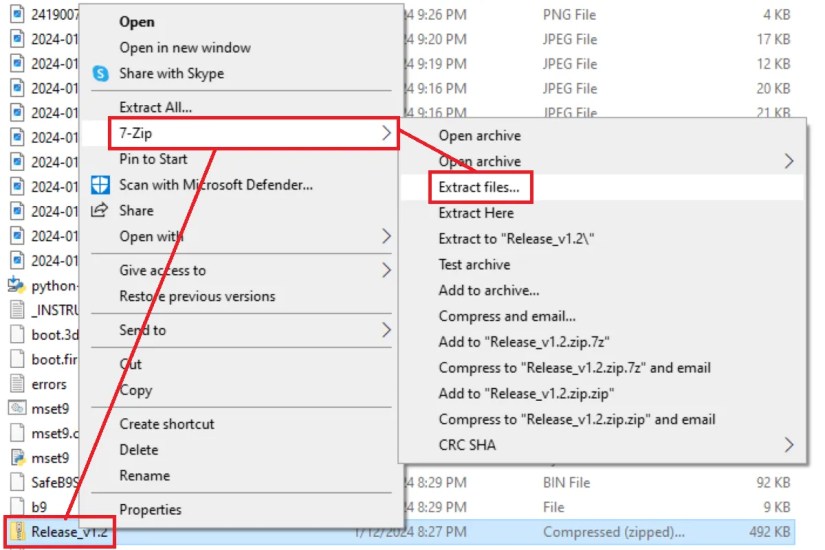
Task: Click the 492 KB size cell
Action: click(770, 532)
